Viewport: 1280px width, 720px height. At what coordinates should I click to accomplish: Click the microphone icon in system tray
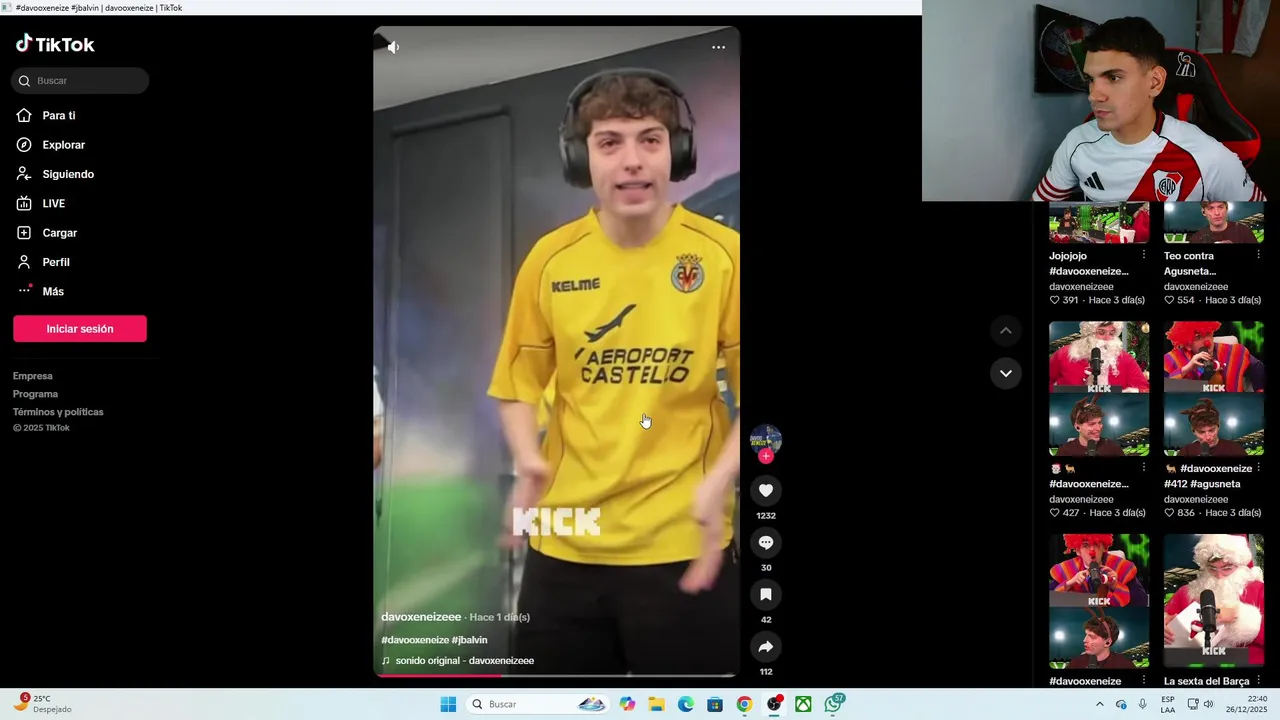coord(1143,704)
